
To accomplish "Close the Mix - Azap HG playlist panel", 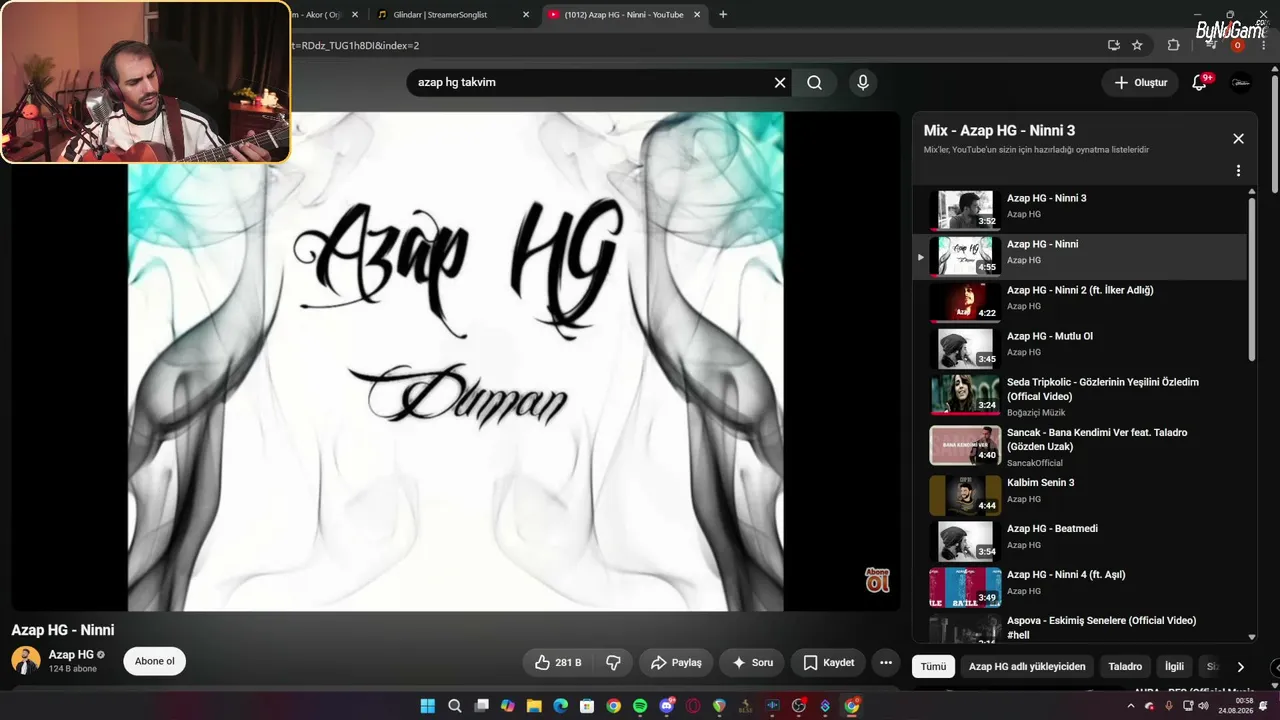I will [x=1238, y=139].
